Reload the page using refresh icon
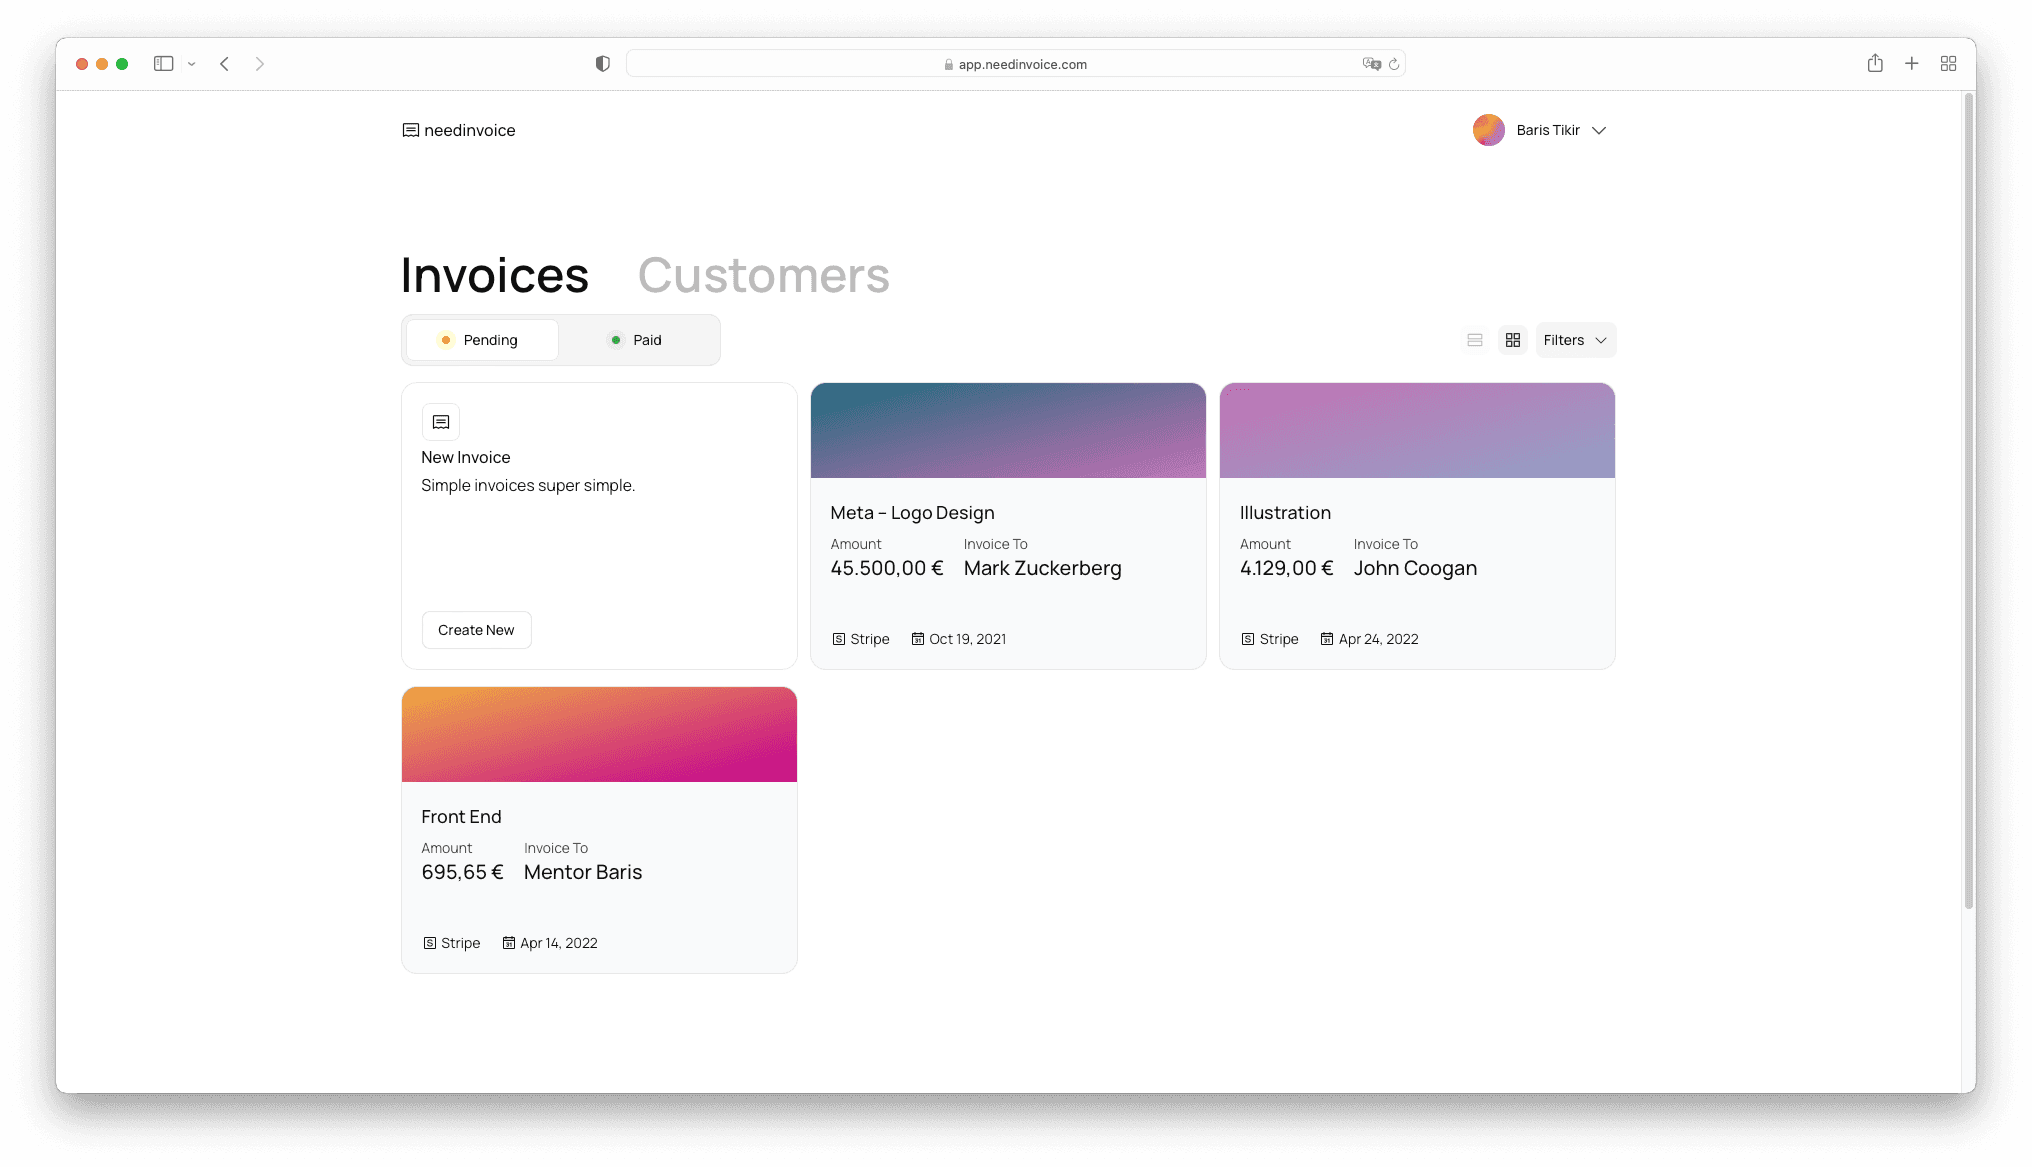 [x=1394, y=64]
